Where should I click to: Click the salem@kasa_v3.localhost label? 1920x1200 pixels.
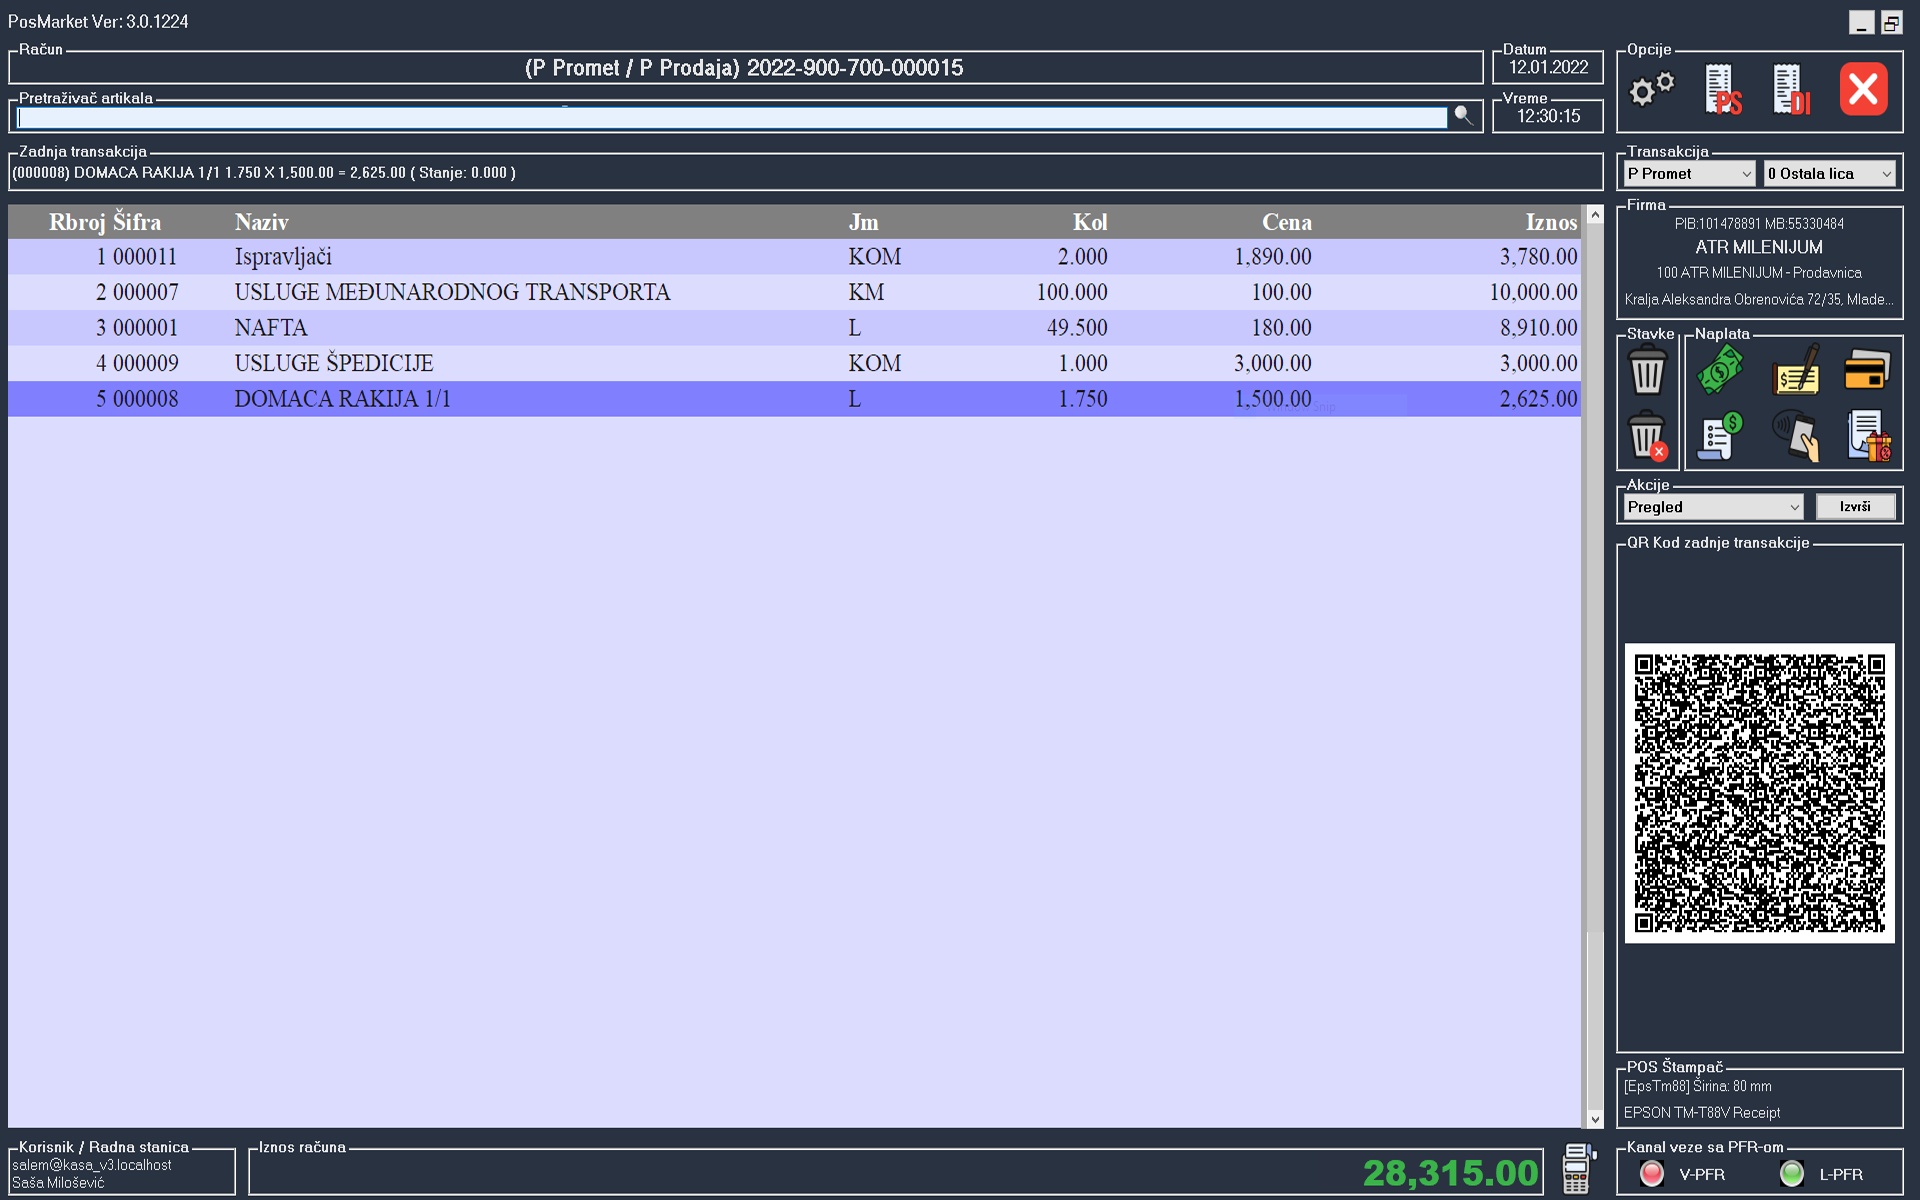tap(92, 1165)
